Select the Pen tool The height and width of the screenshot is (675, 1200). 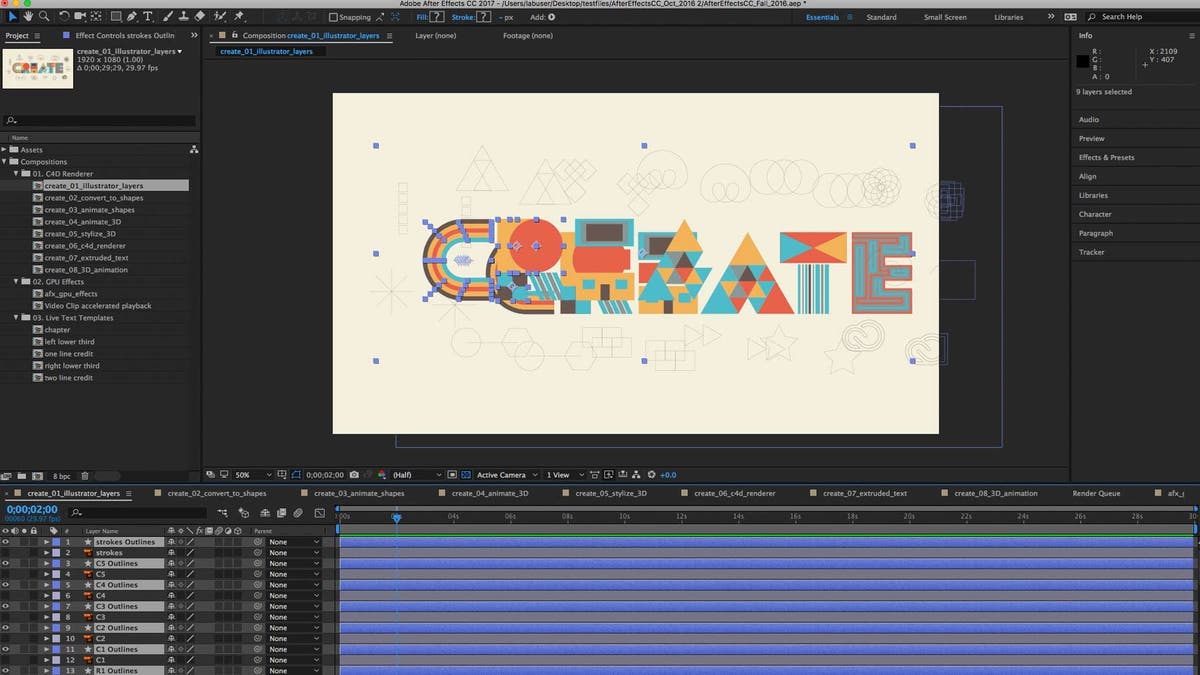[x=131, y=16]
